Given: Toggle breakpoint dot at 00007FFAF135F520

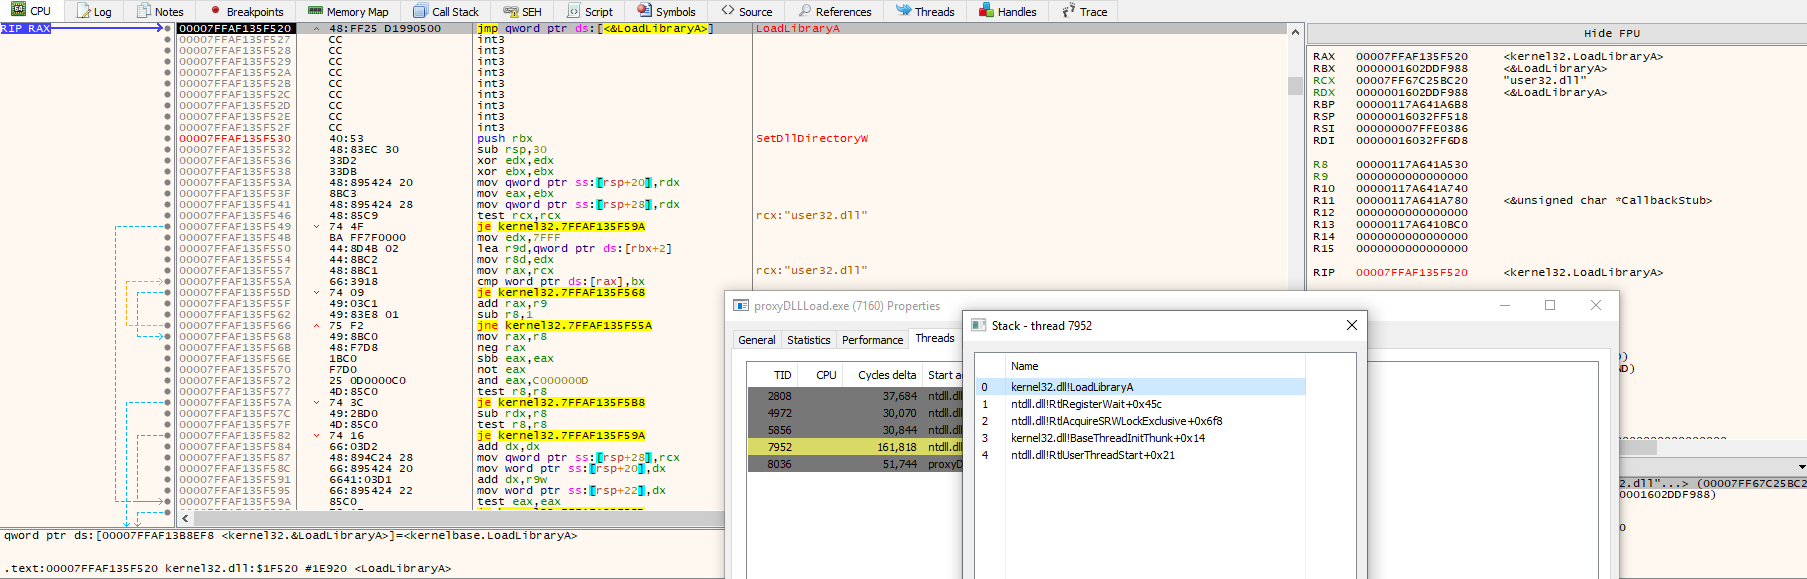Looking at the screenshot, I should coord(167,29).
